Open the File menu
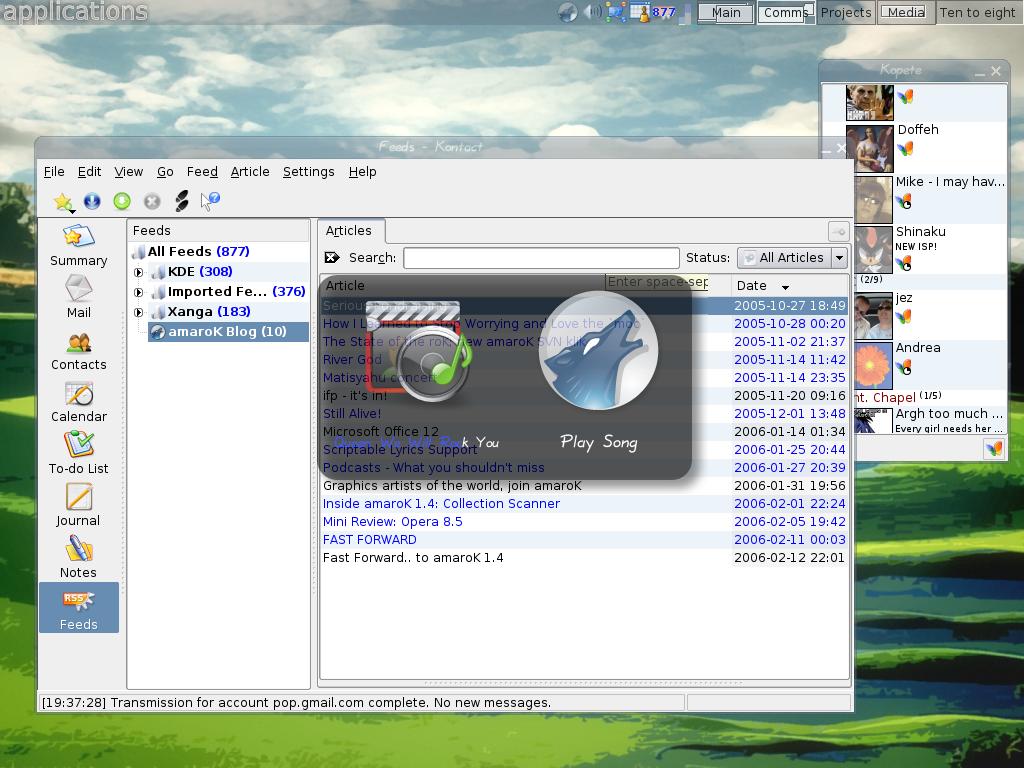This screenshot has width=1024, height=768. 54,172
